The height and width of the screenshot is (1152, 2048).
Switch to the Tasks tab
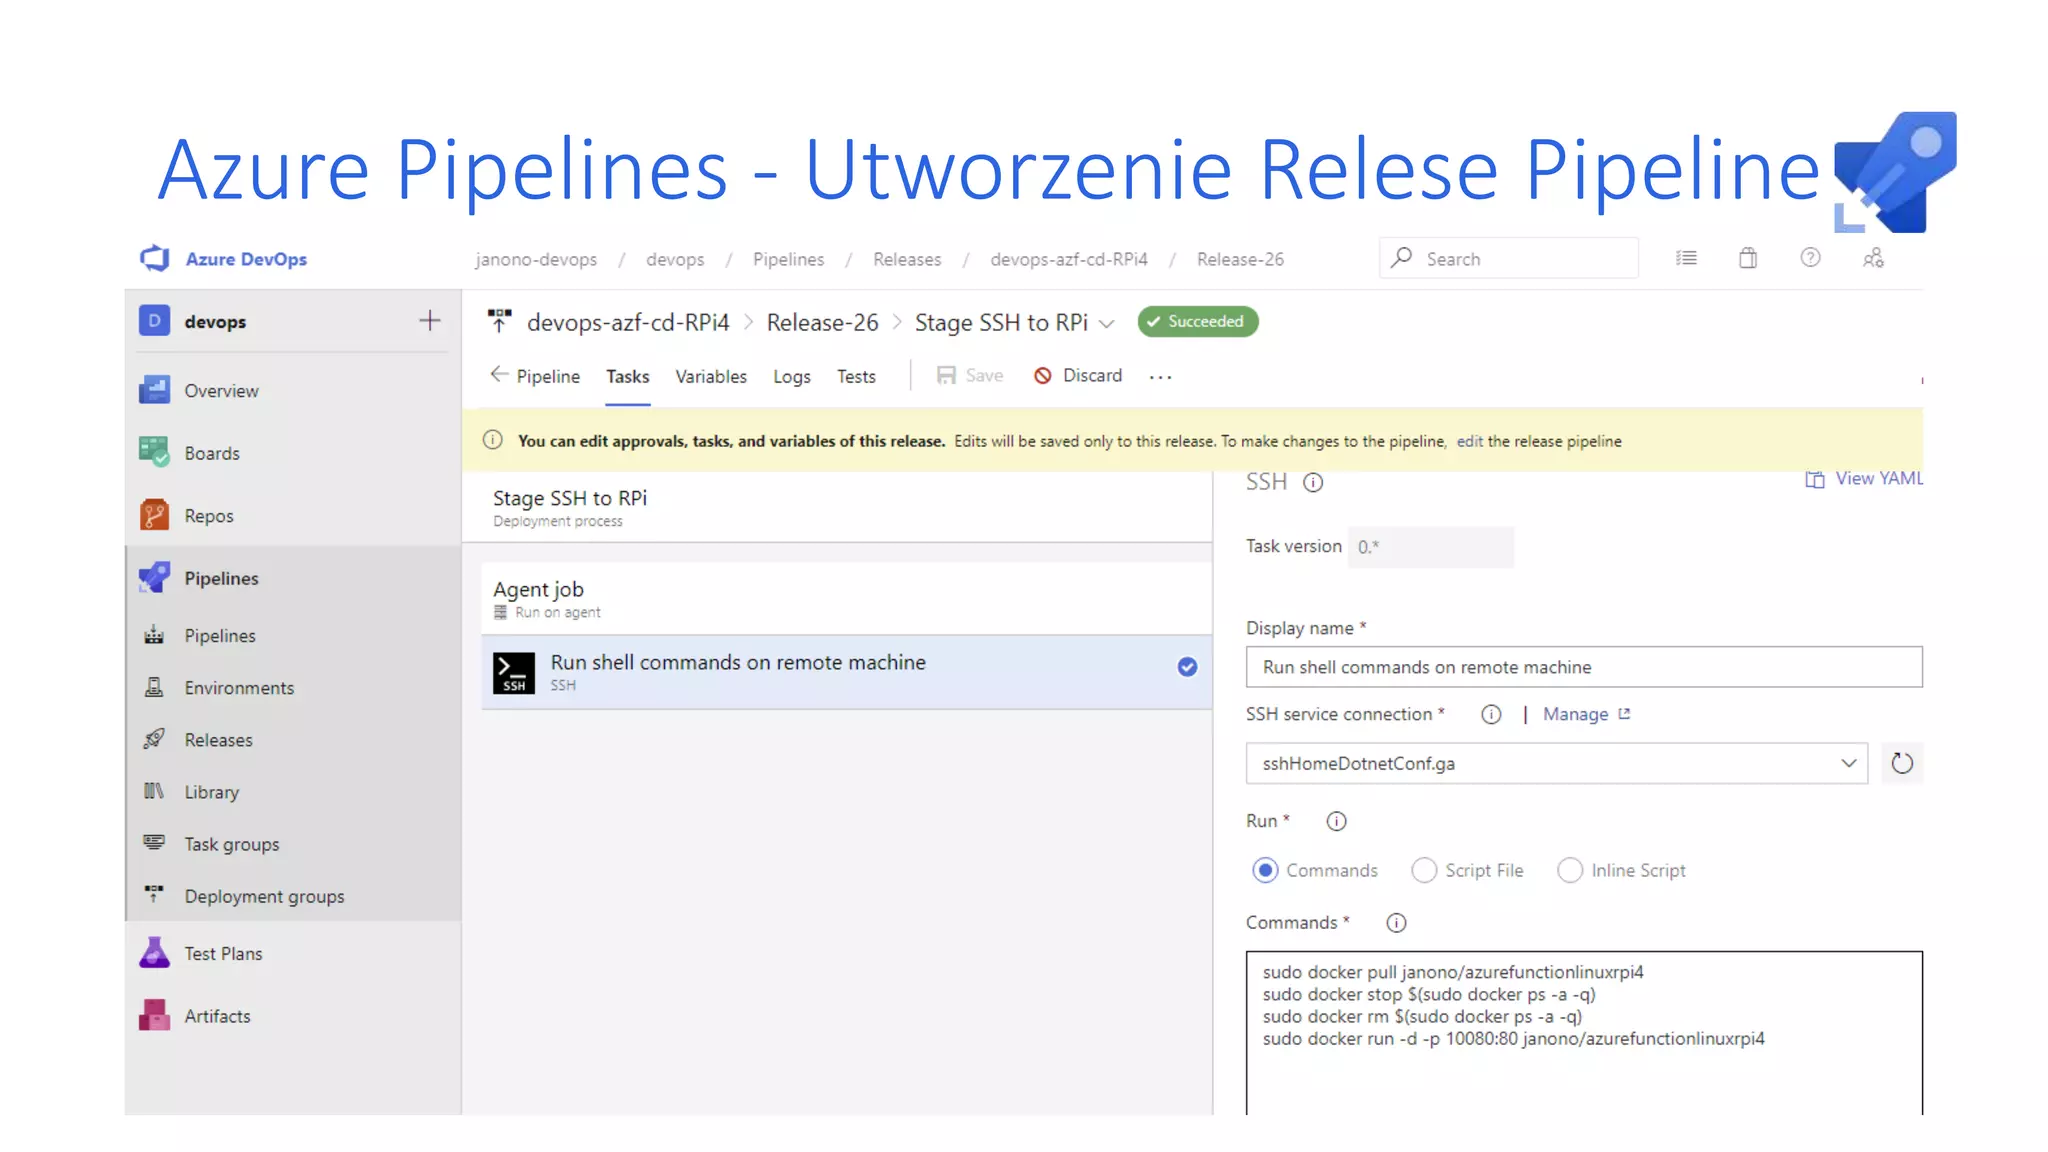tap(627, 376)
